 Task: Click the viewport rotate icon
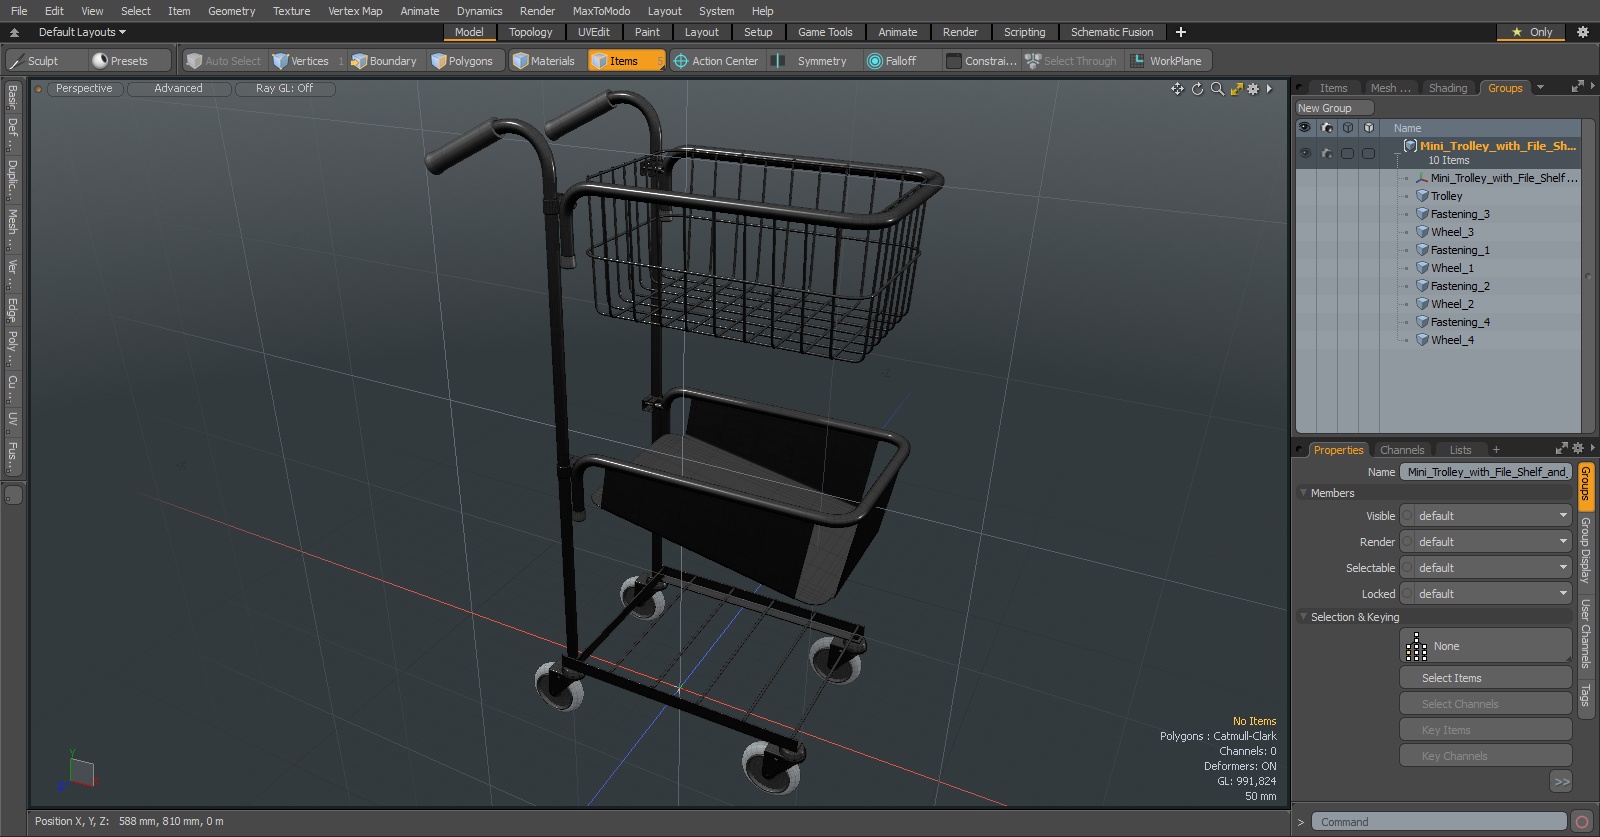click(1197, 89)
